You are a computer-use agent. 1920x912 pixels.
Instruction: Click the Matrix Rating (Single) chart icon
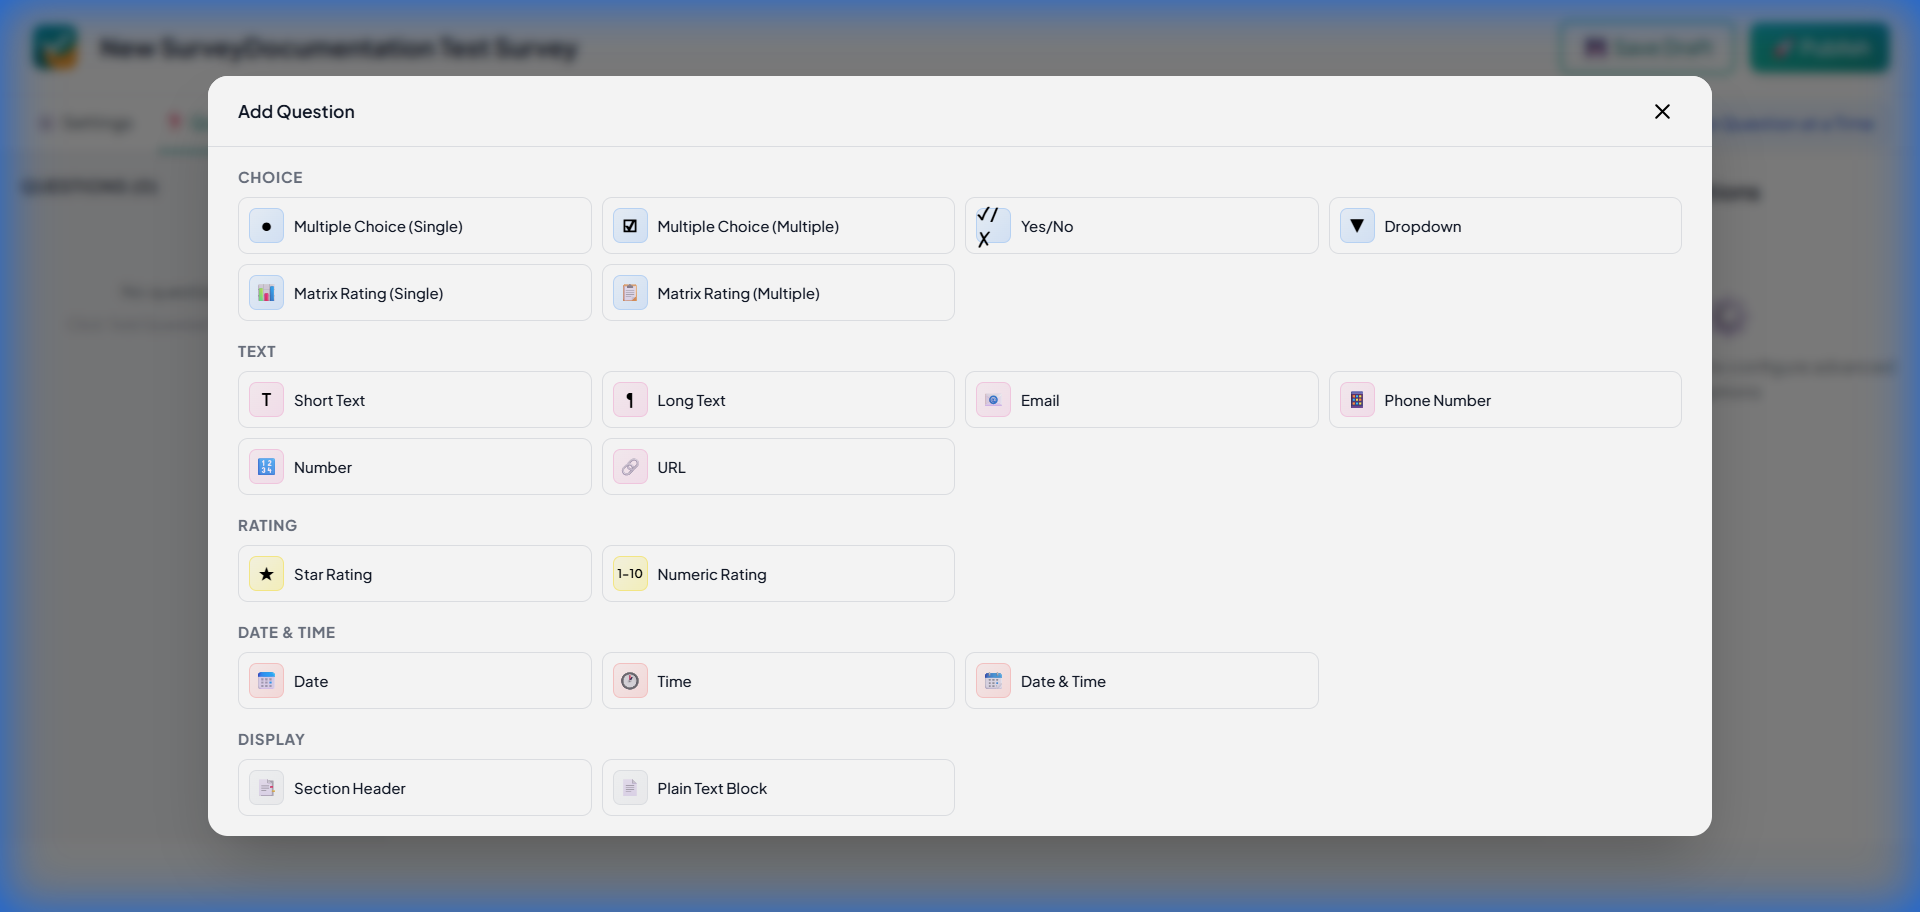[265, 292]
